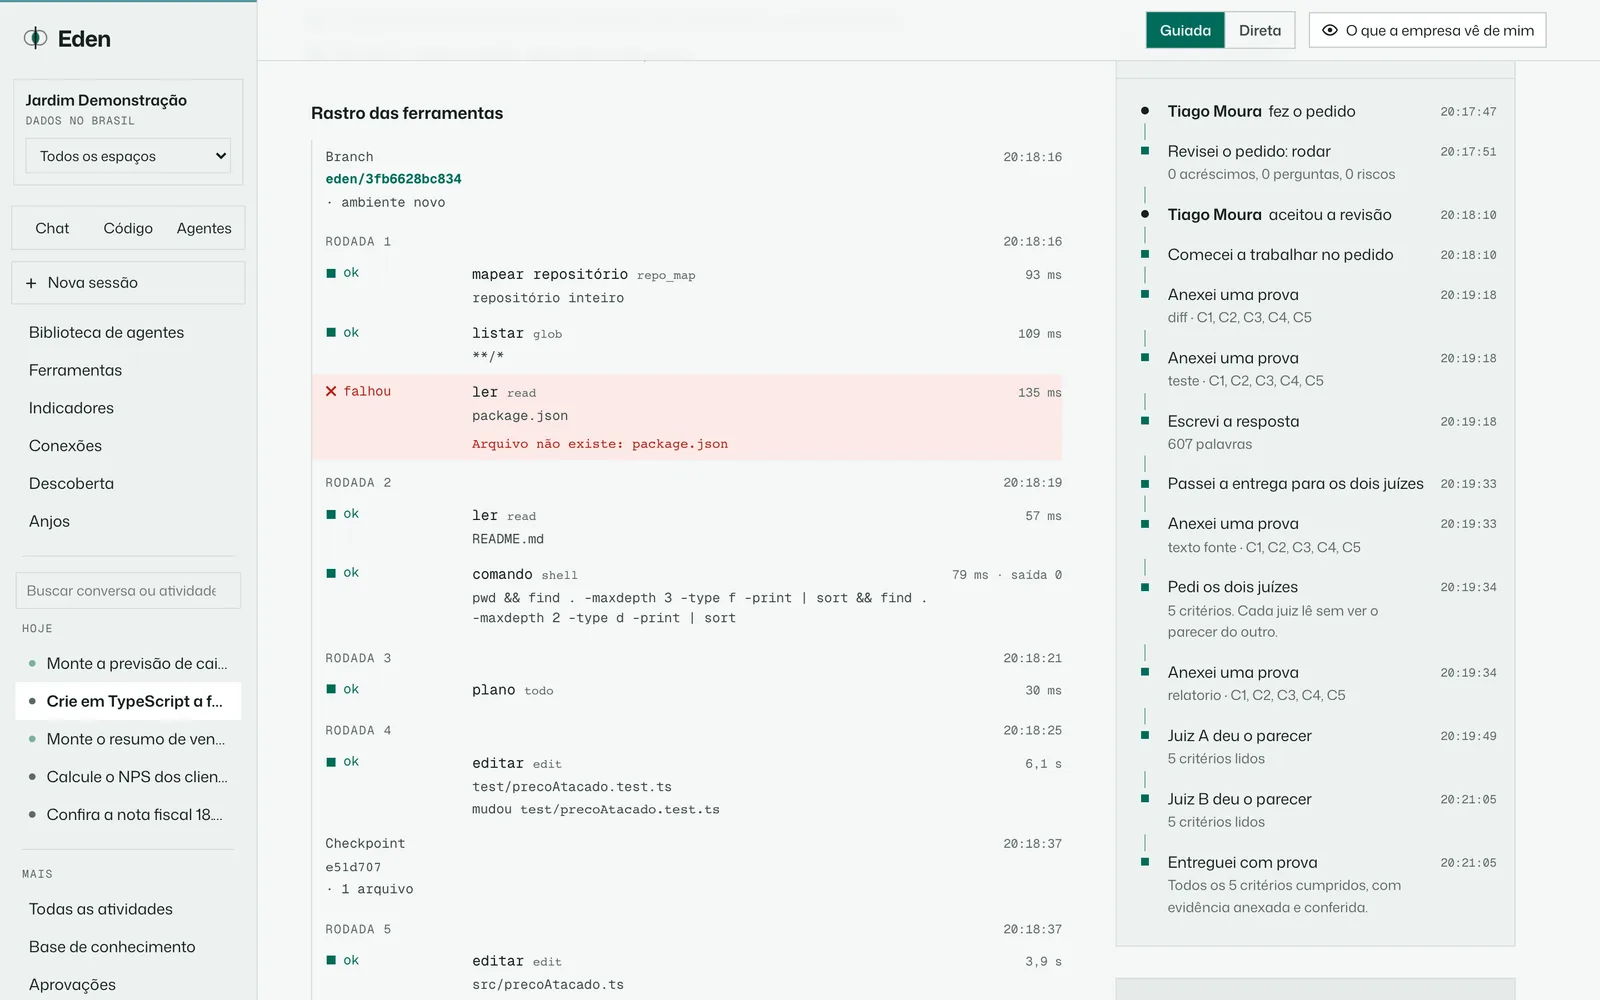Open Biblioteca de agentes
1600x1000 pixels.
pos(106,333)
